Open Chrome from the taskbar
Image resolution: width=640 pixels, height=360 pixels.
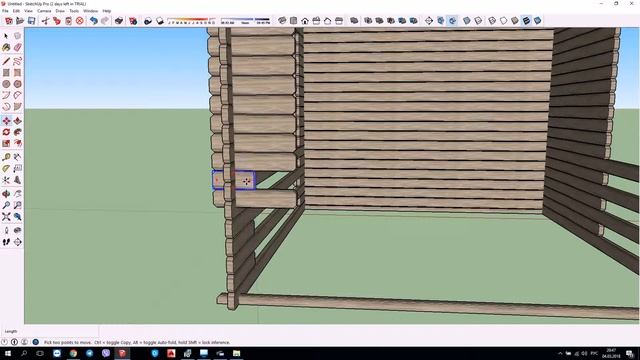coord(73,353)
